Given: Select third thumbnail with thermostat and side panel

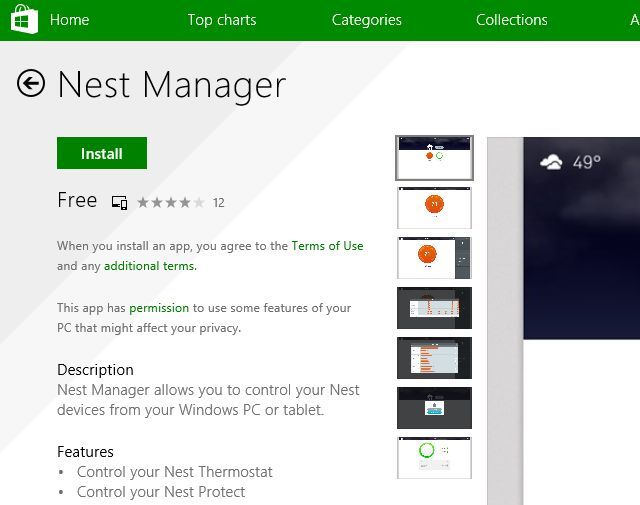Looking at the screenshot, I should (434, 258).
